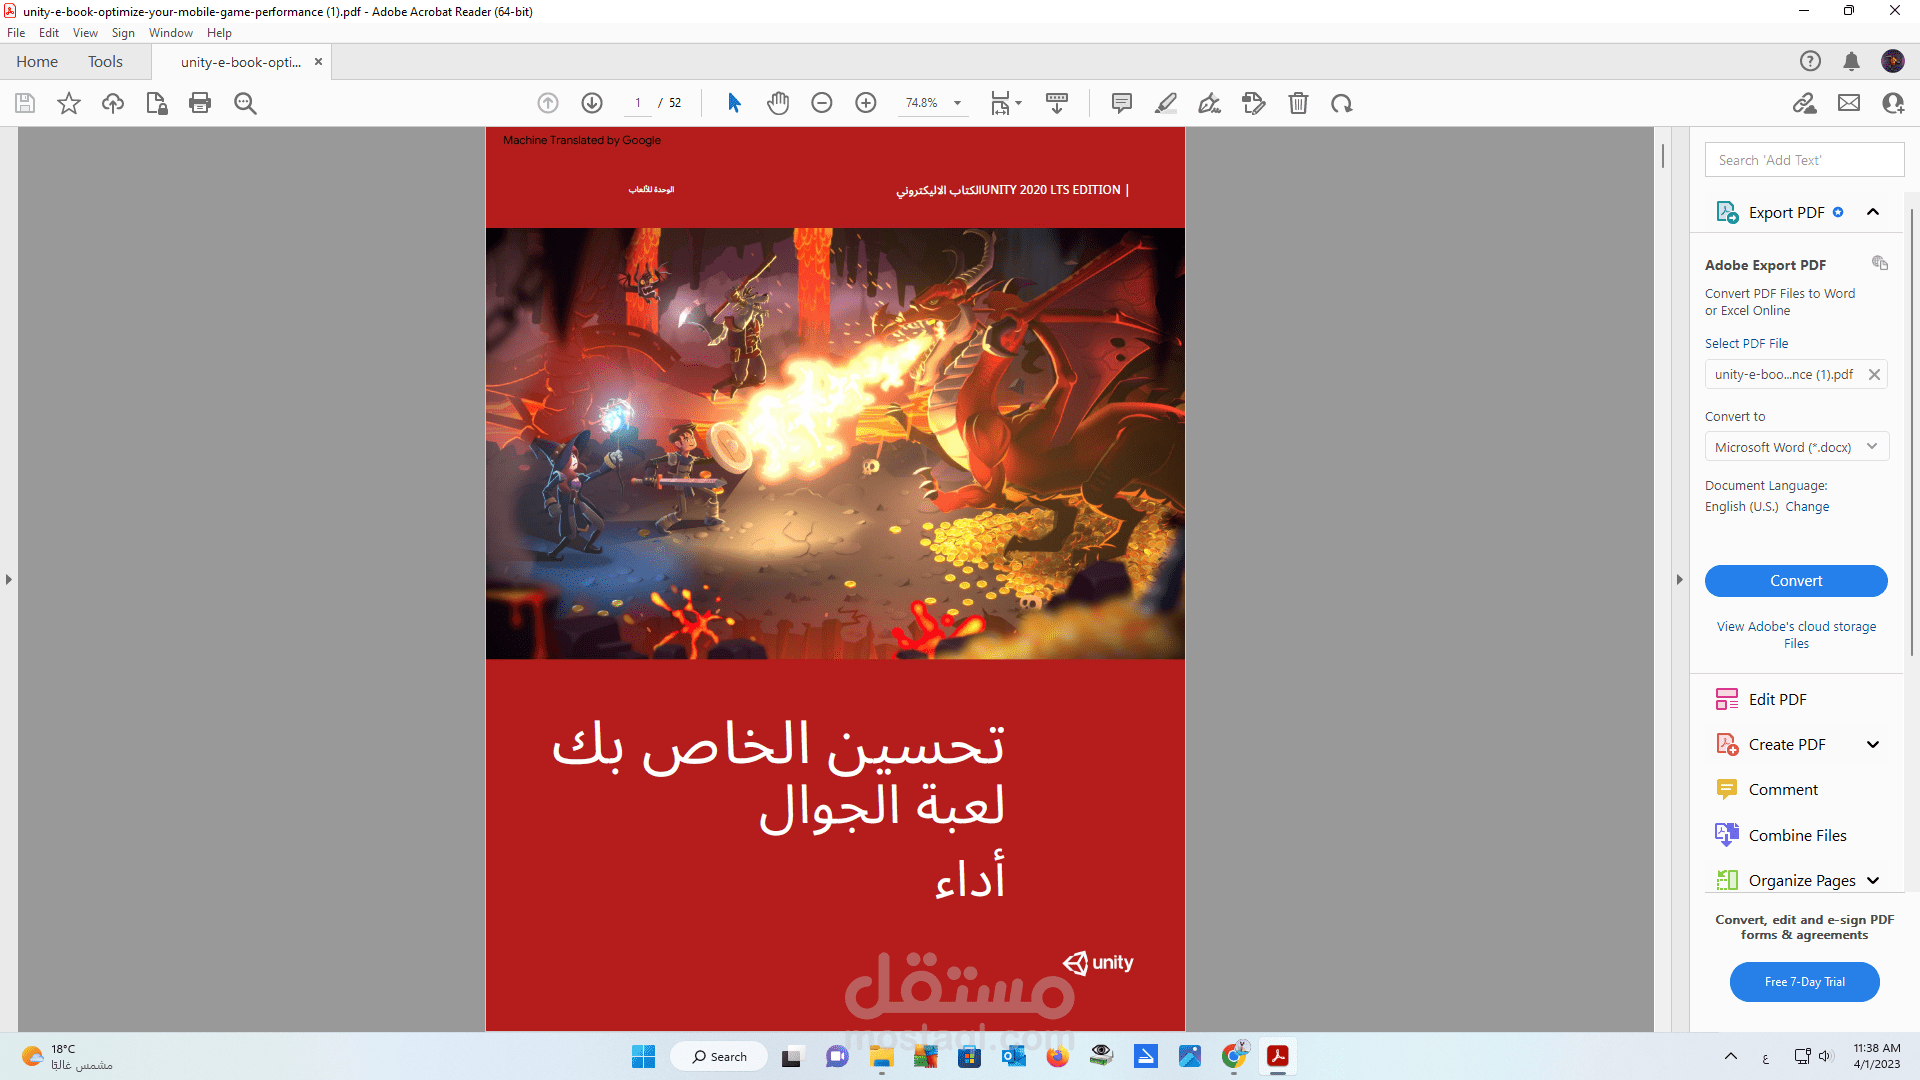Viewport: 1920px width, 1080px height.
Task: Expand the Create PDF section
Action: tap(1873, 744)
